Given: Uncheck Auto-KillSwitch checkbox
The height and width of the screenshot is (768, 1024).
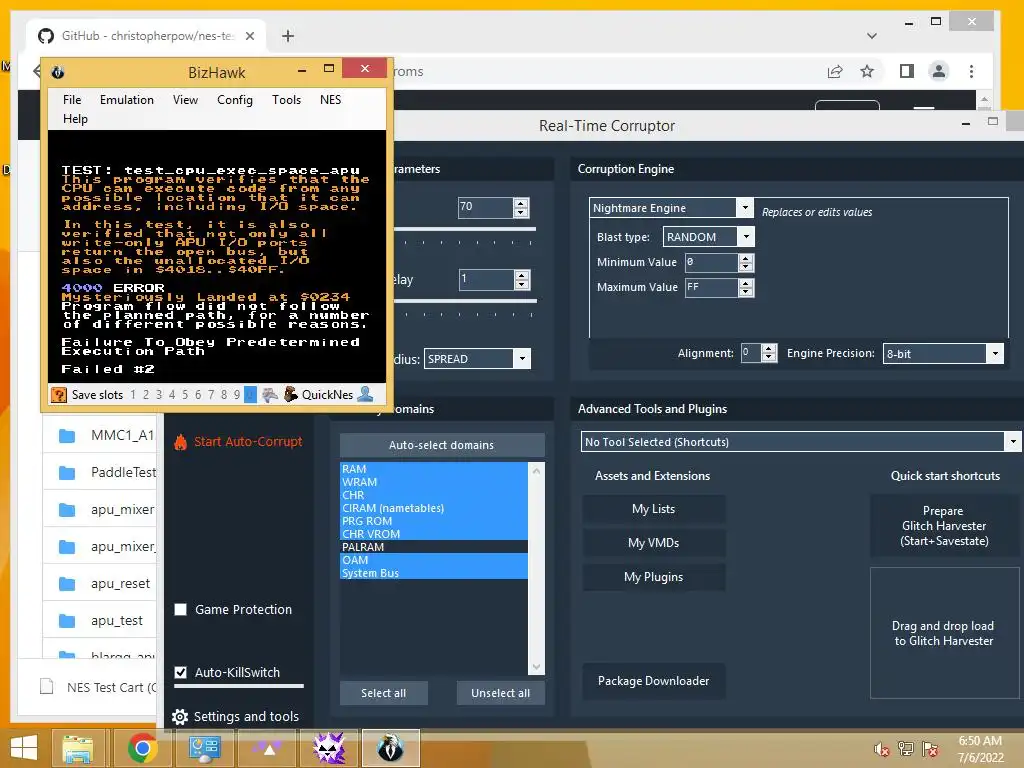Looking at the screenshot, I should (x=180, y=673).
